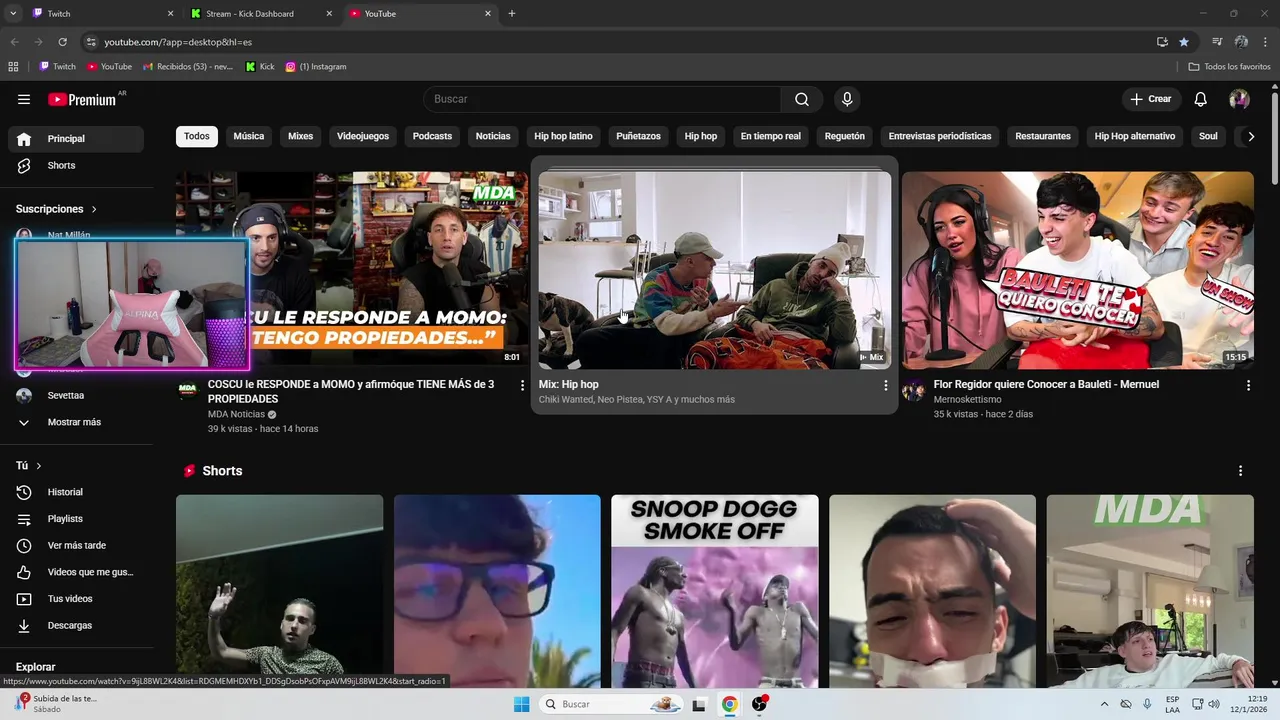Image resolution: width=1280 pixels, height=720 pixels.
Task: Open options for Mix: Hip hop
Action: point(885,385)
